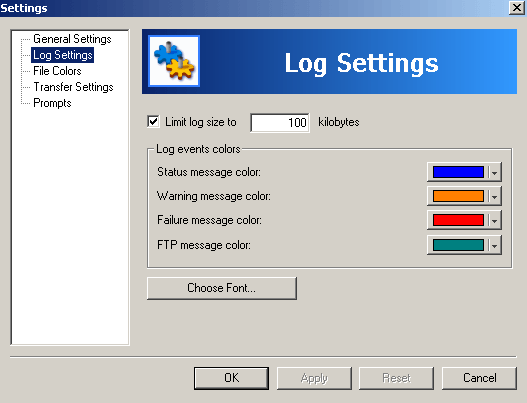Open the Failure message color dropdown arrow
Screen dimensions: 527x403
pos(494,220)
